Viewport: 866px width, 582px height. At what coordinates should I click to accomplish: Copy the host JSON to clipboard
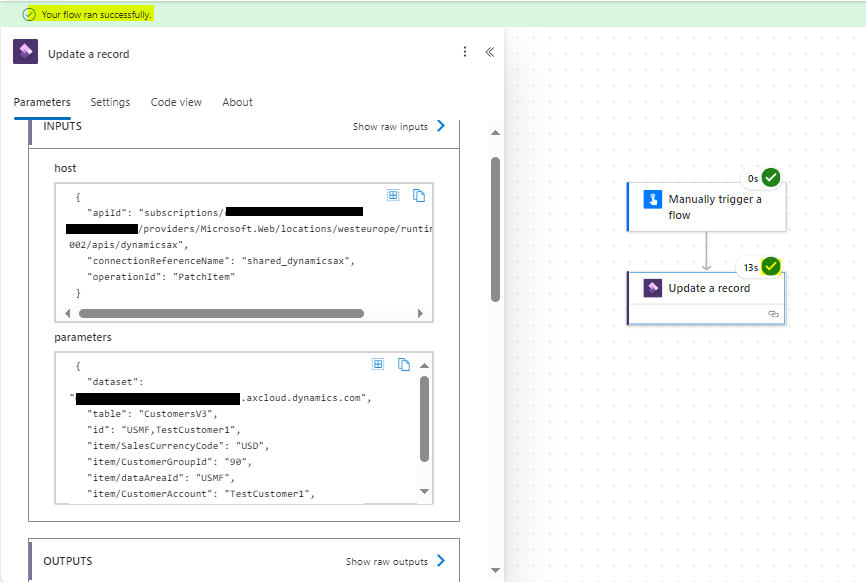point(419,195)
